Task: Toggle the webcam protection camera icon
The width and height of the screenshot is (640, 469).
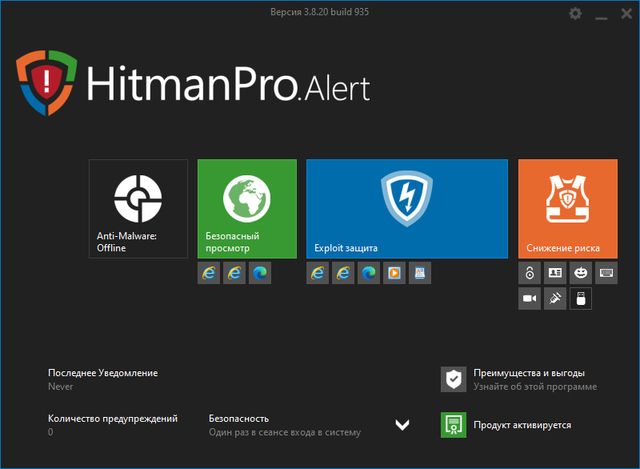Action: (x=530, y=298)
